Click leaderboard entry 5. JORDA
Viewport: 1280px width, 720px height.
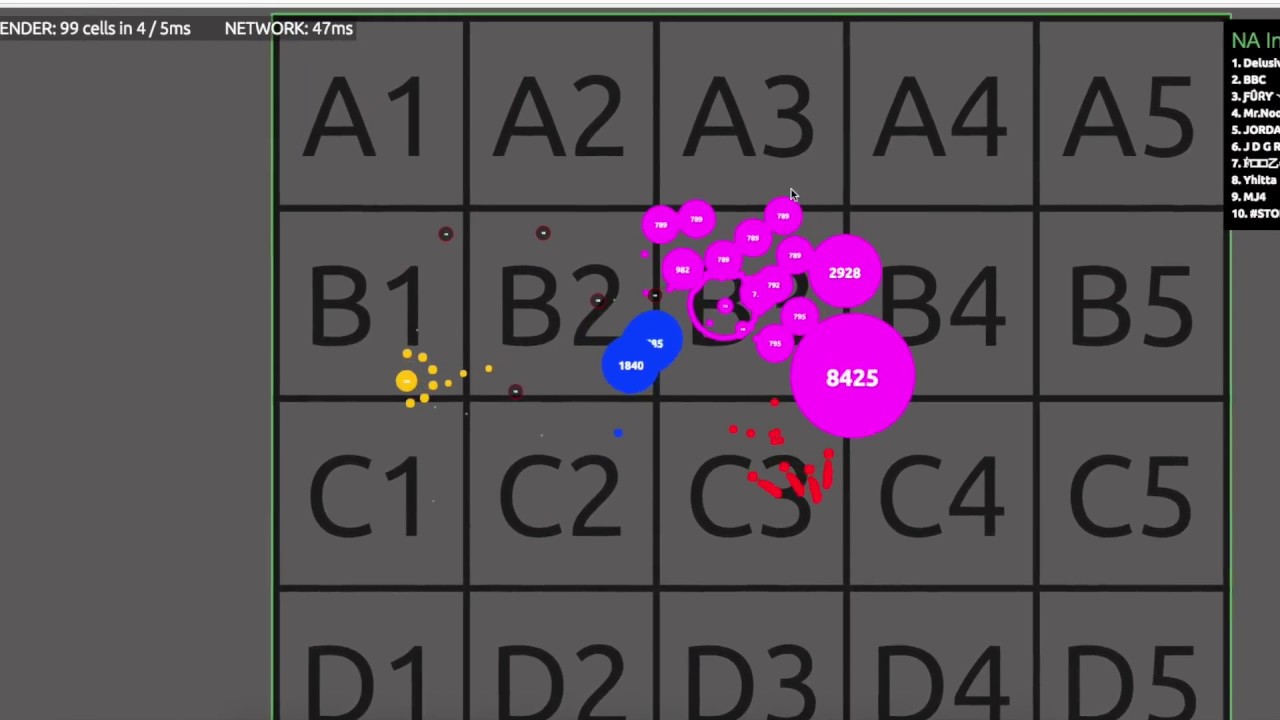click(x=1255, y=130)
